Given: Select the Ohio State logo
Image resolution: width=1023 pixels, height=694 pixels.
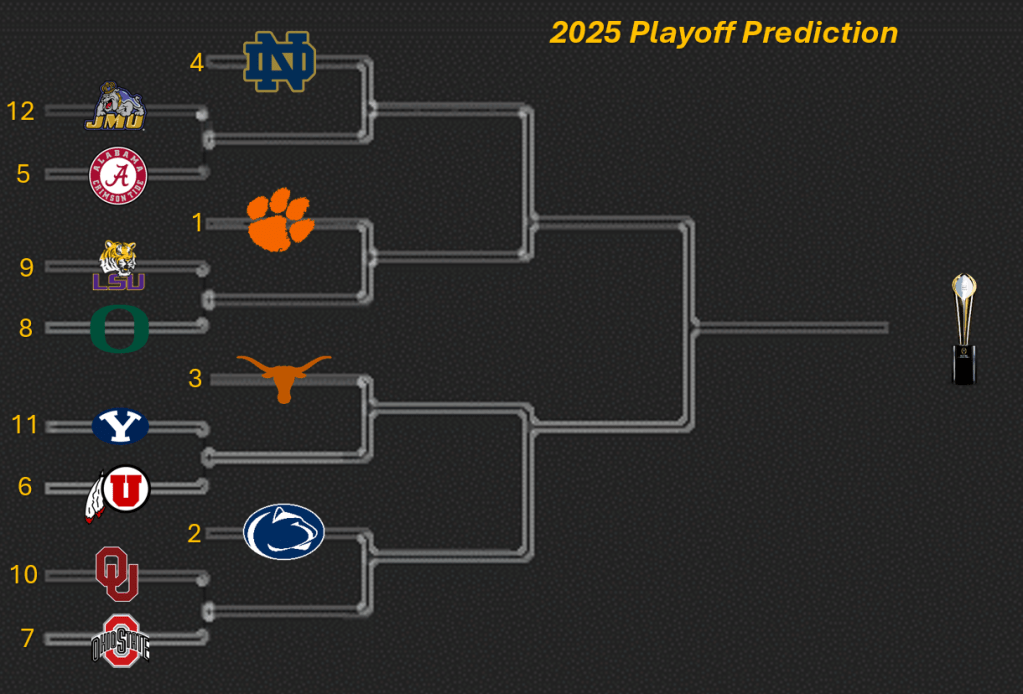Looking at the screenshot, I should click(120, 640).
